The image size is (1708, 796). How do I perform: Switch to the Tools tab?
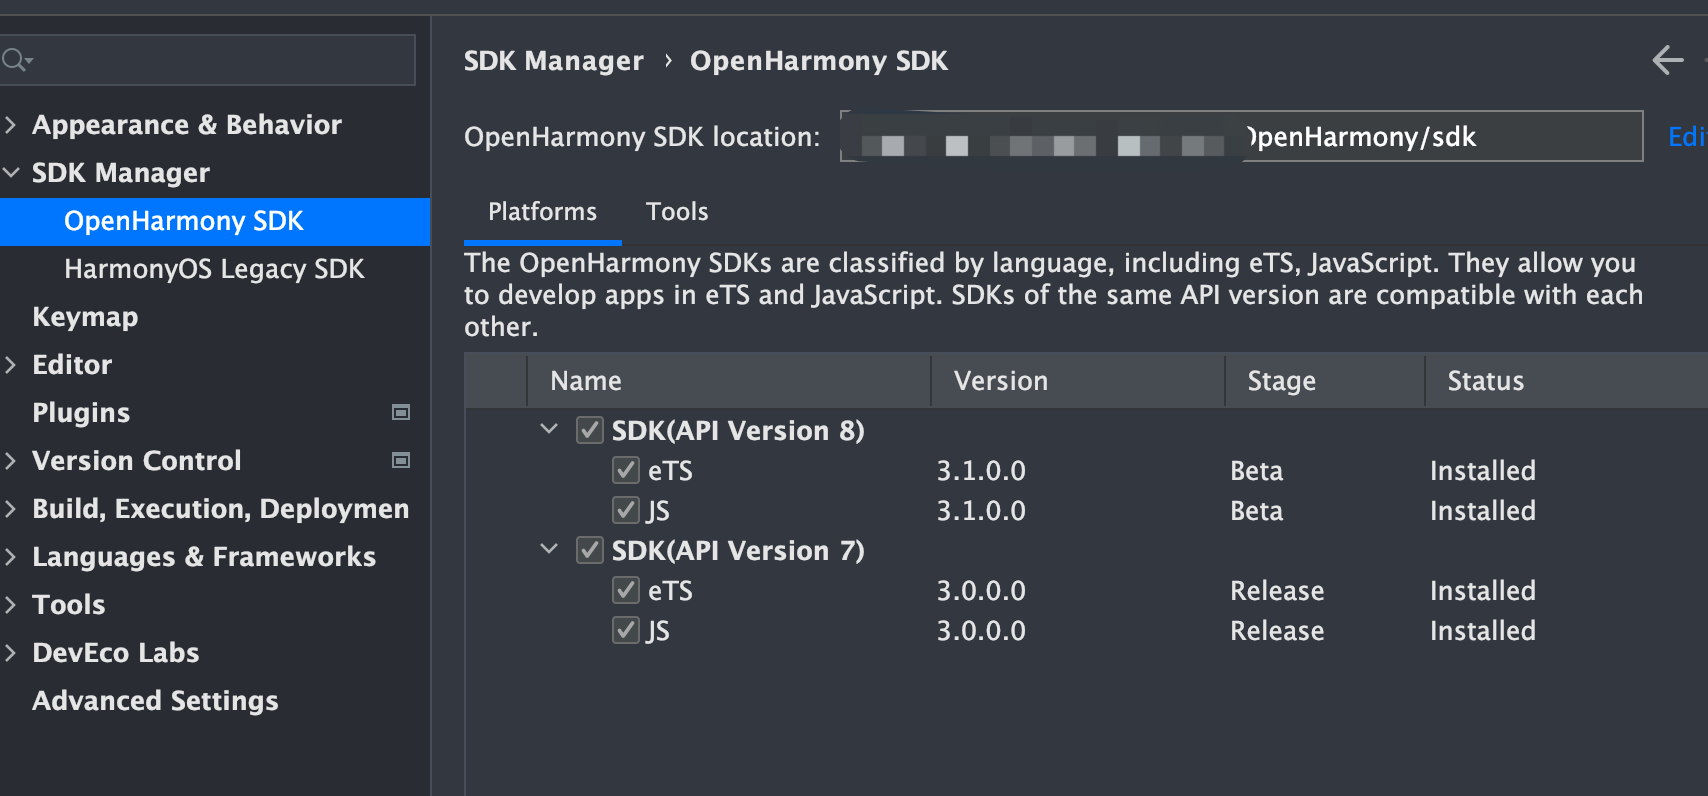[677, 212]
